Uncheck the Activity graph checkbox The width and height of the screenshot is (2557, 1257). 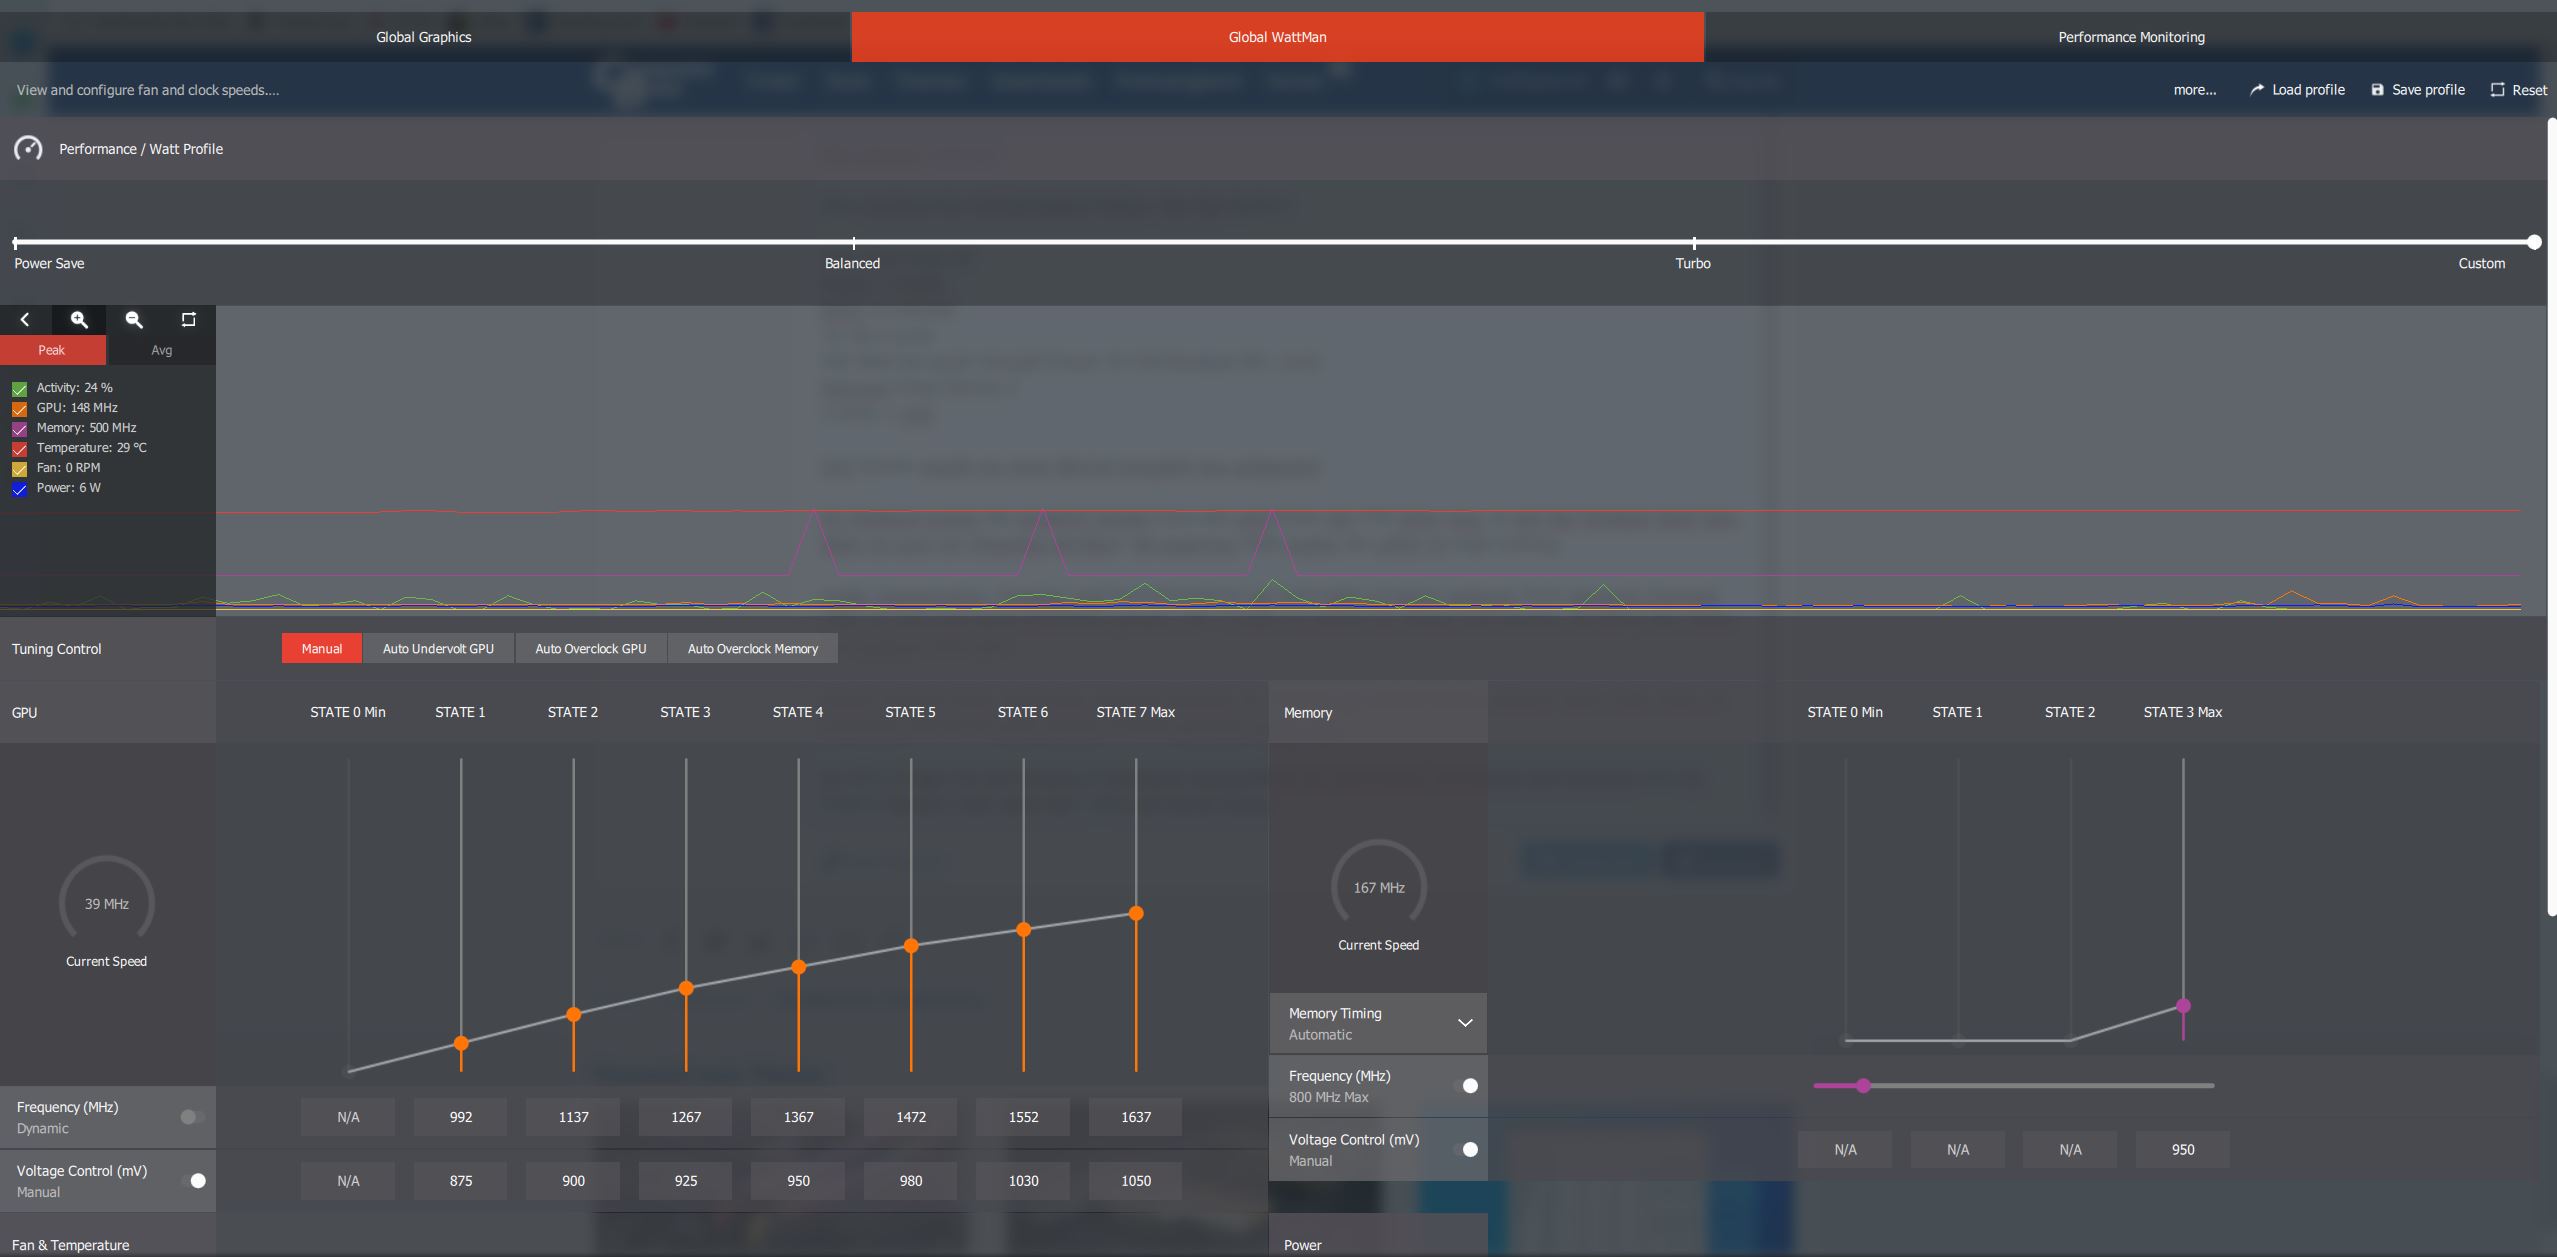pyautogui.click(x=19, y=388)
